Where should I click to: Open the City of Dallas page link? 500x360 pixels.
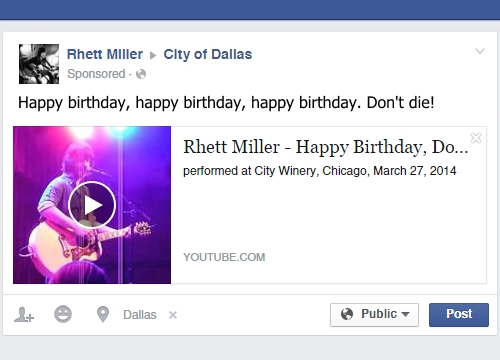coord(208,54)
